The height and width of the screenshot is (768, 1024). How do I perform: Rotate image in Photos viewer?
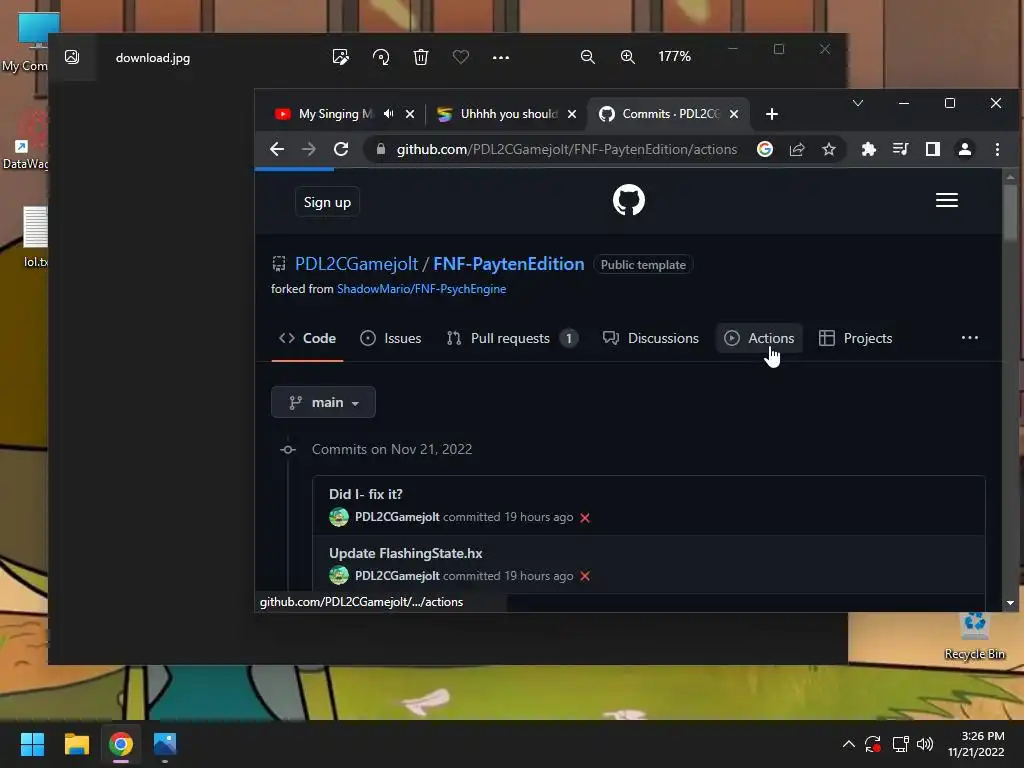tap(381, 57)
